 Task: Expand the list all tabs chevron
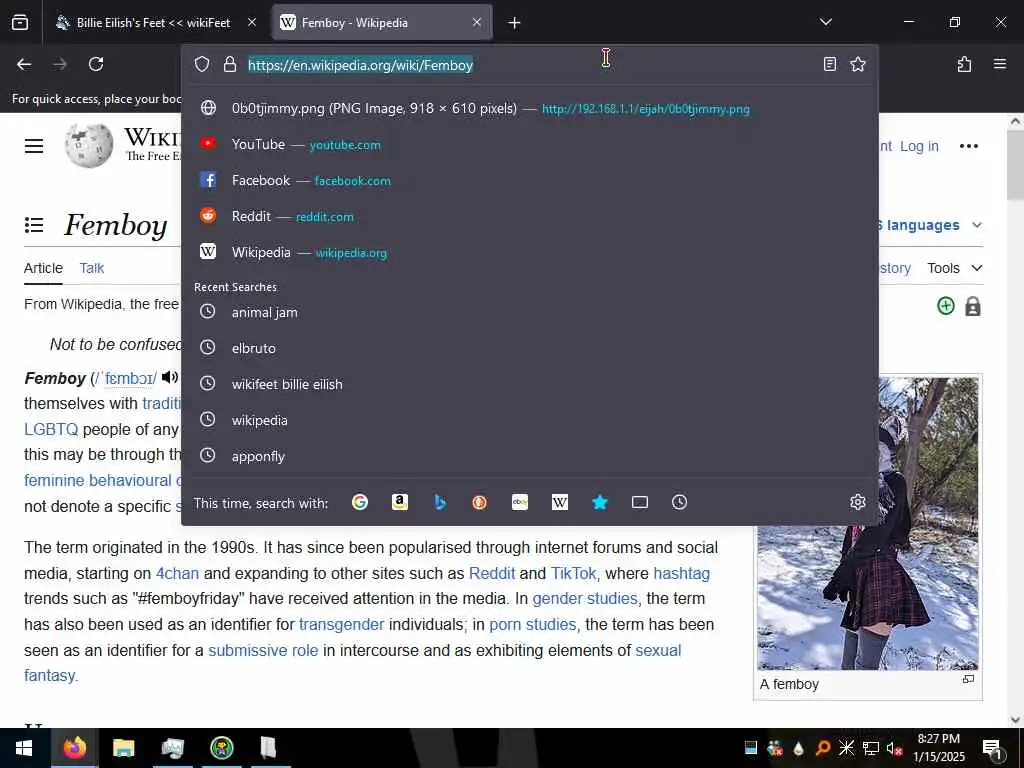click(825, 22)
